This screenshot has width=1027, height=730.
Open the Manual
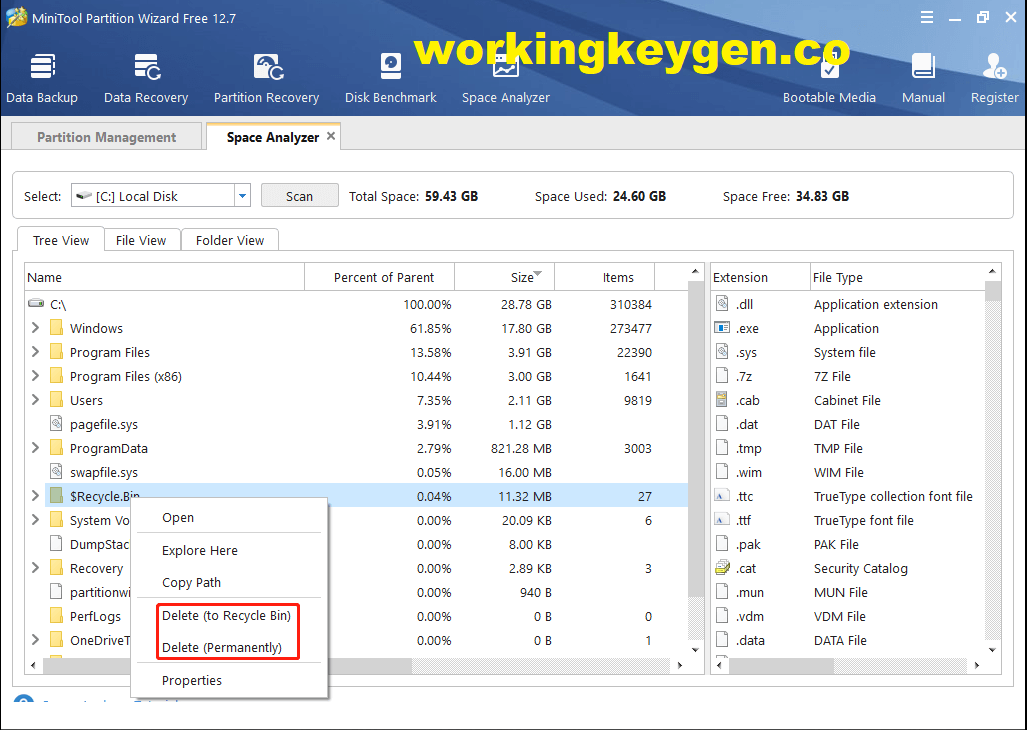(923, 70)
